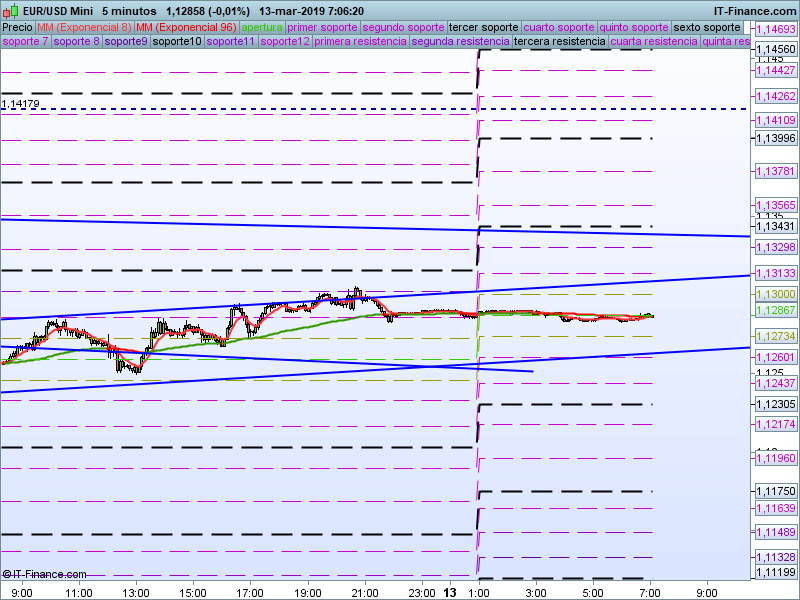This screenshot has width=800, height=600.
Task: Open the tercer soporte indicator label
Action: pos(484,27)
